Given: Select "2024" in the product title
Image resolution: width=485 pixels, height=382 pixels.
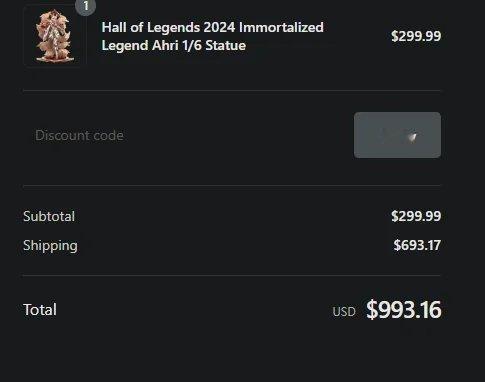Looking at the screenshot, I should (x=219, y=27).
